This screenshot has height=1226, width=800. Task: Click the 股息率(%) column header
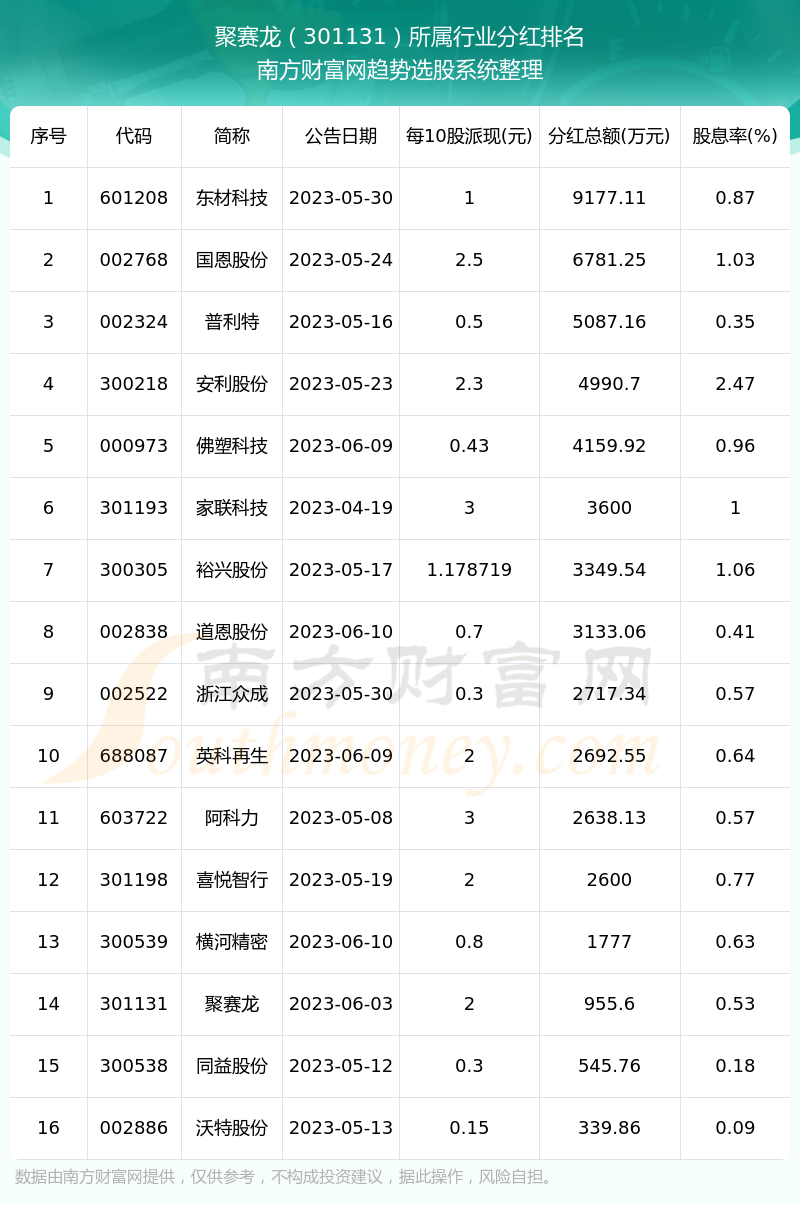coord(735,136)
